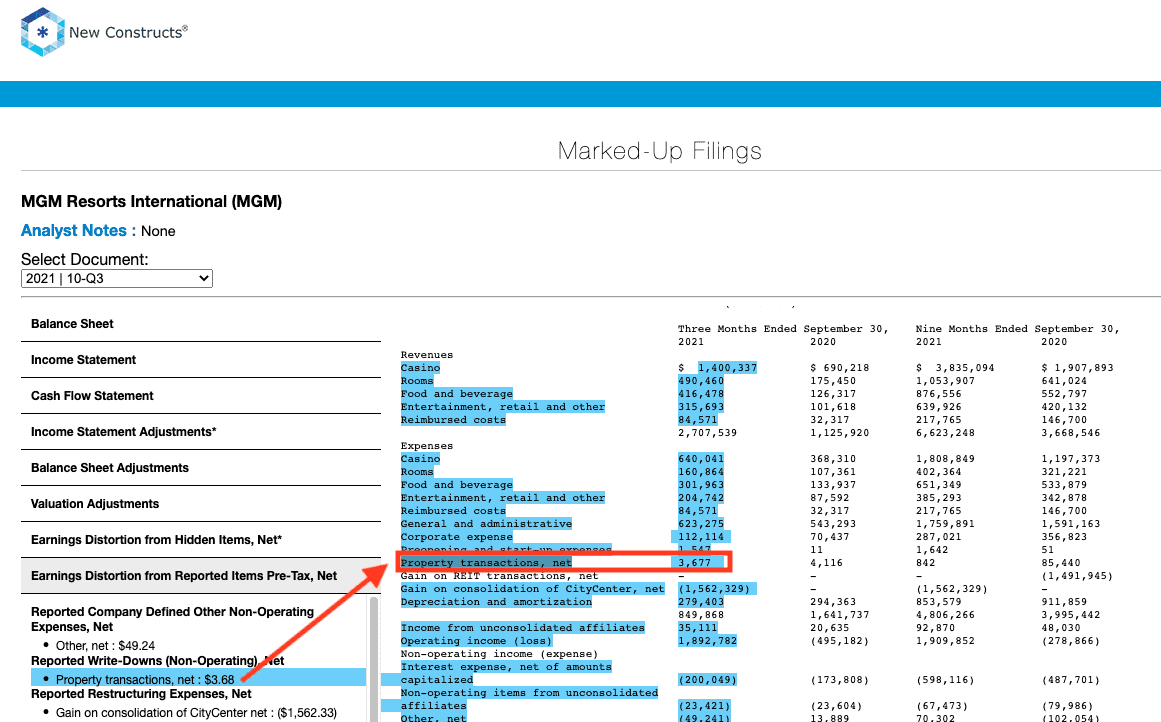1161x722 pixels.
Task: Click the nine-month 2020 REIT gain value (1,491,945)
Action: coord(1077,575)
